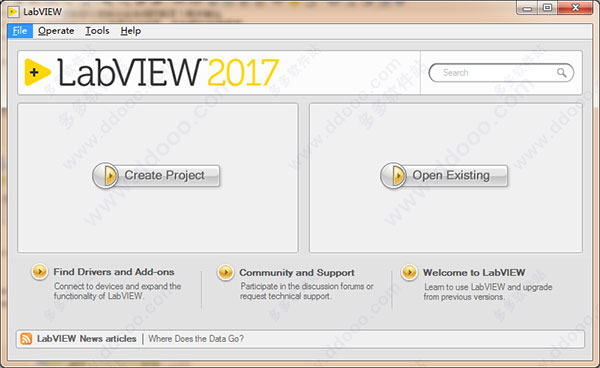Click the arrow icon beside Find Drivers and Add-ons

(39, 272)
